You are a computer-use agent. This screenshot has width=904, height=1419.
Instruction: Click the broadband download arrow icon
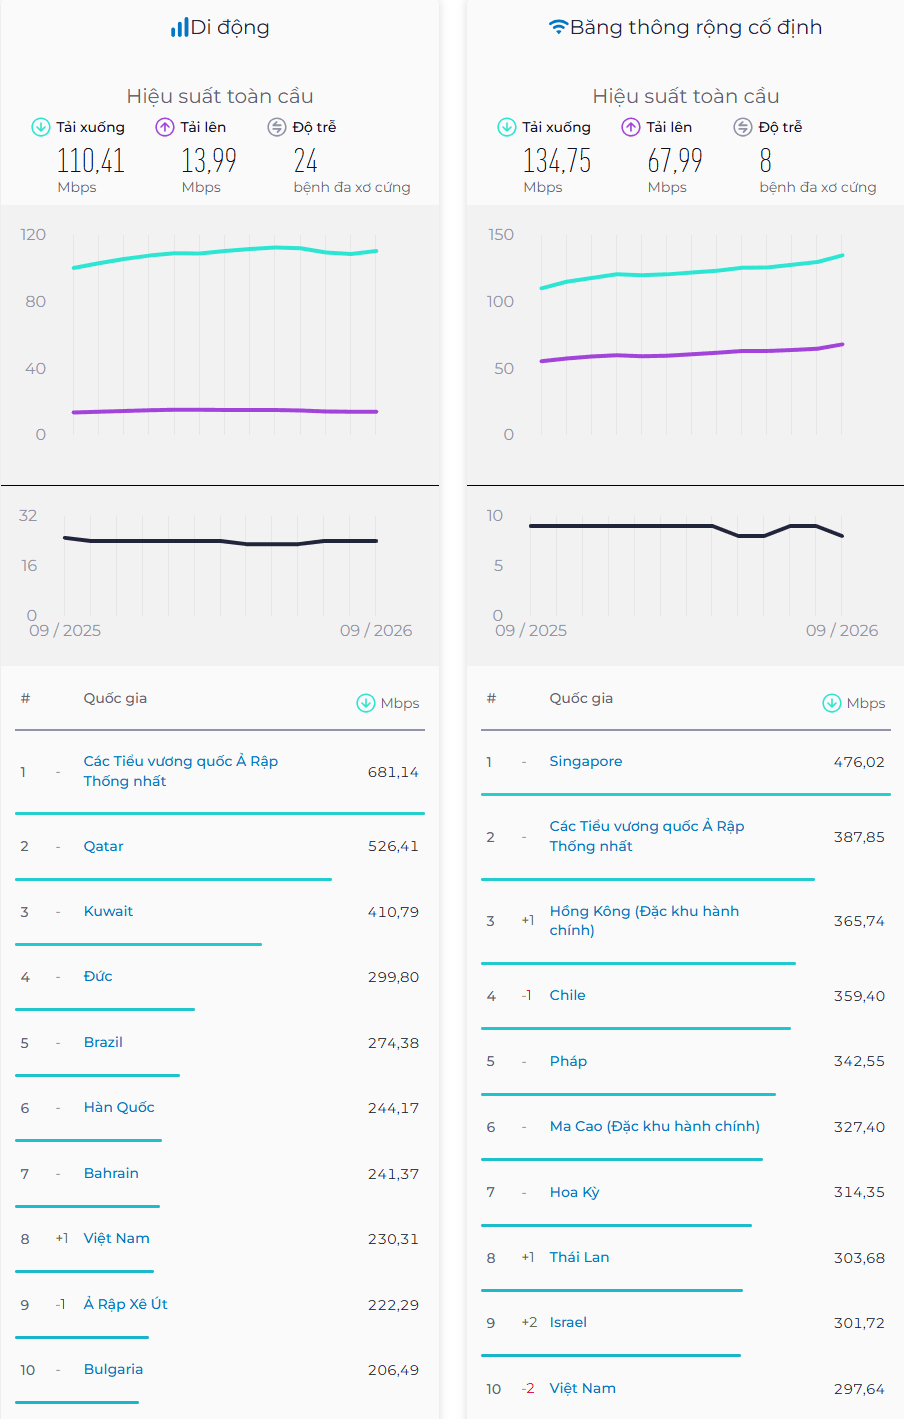pos(507,127)
